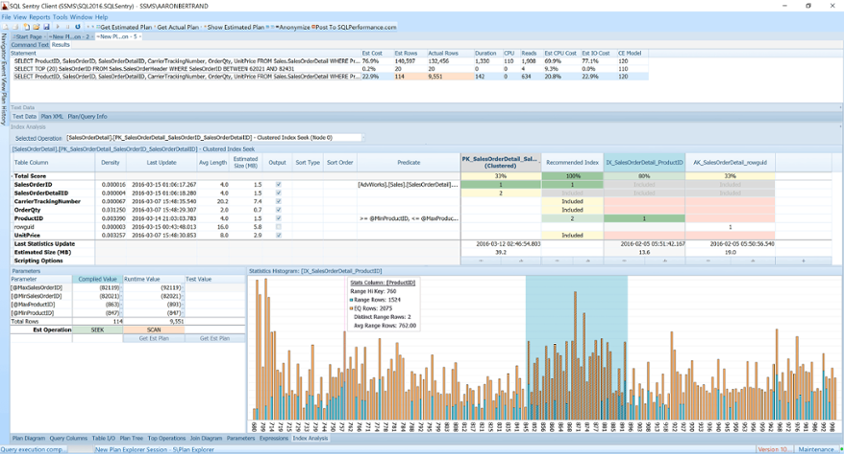Viewport: 844px width, 454px height.
Task: Enable Output checkbox for the rowguid row
Action: 278,227
